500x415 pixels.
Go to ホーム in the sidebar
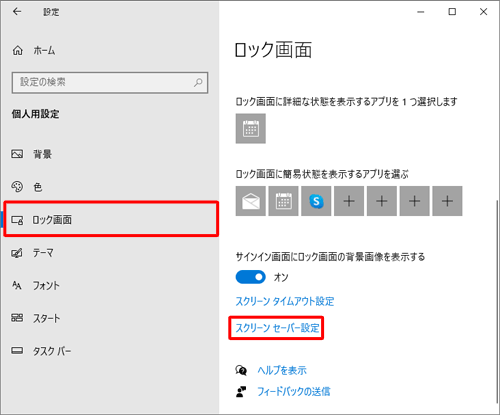click(44, 51)
